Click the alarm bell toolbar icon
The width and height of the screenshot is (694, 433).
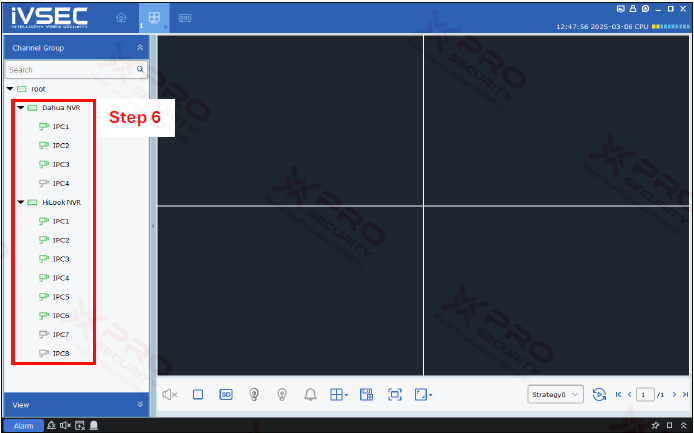coord(310,394)
